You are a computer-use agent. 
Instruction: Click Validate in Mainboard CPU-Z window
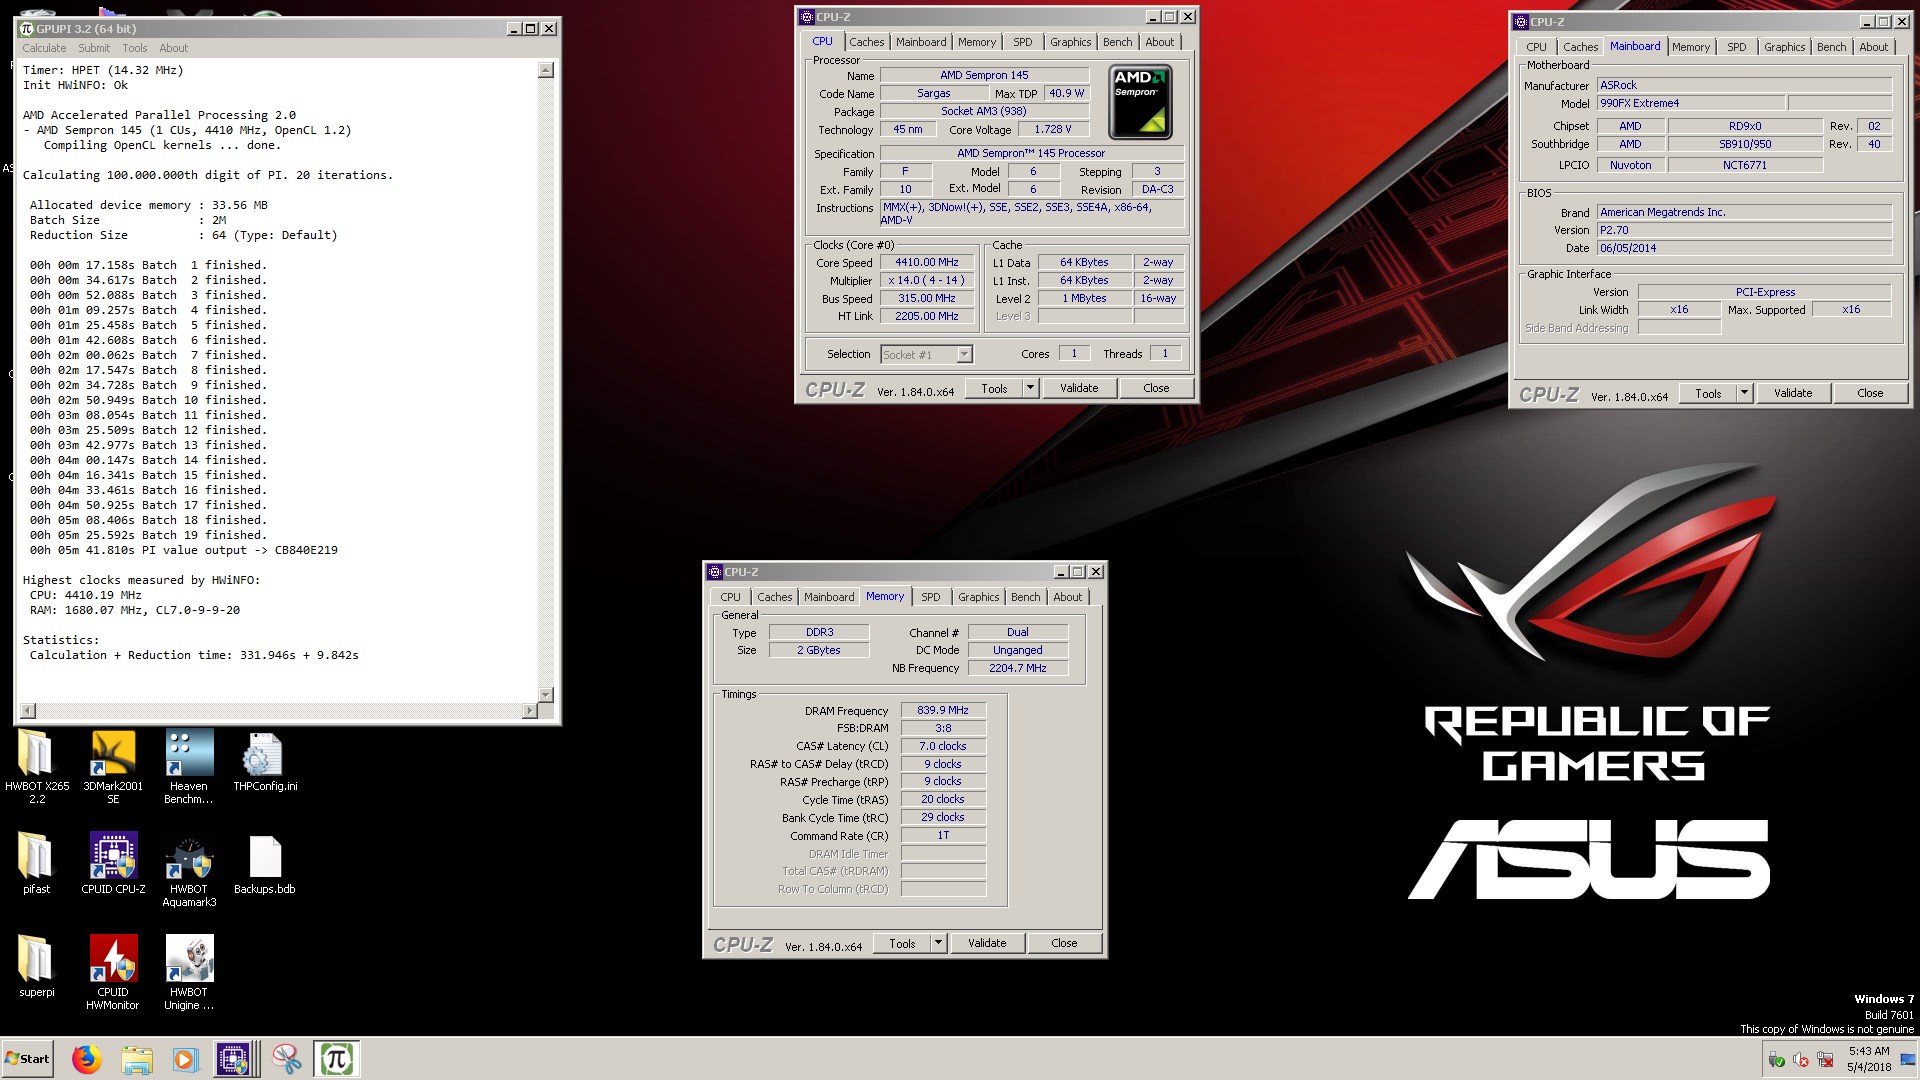tap(1793, 393)
